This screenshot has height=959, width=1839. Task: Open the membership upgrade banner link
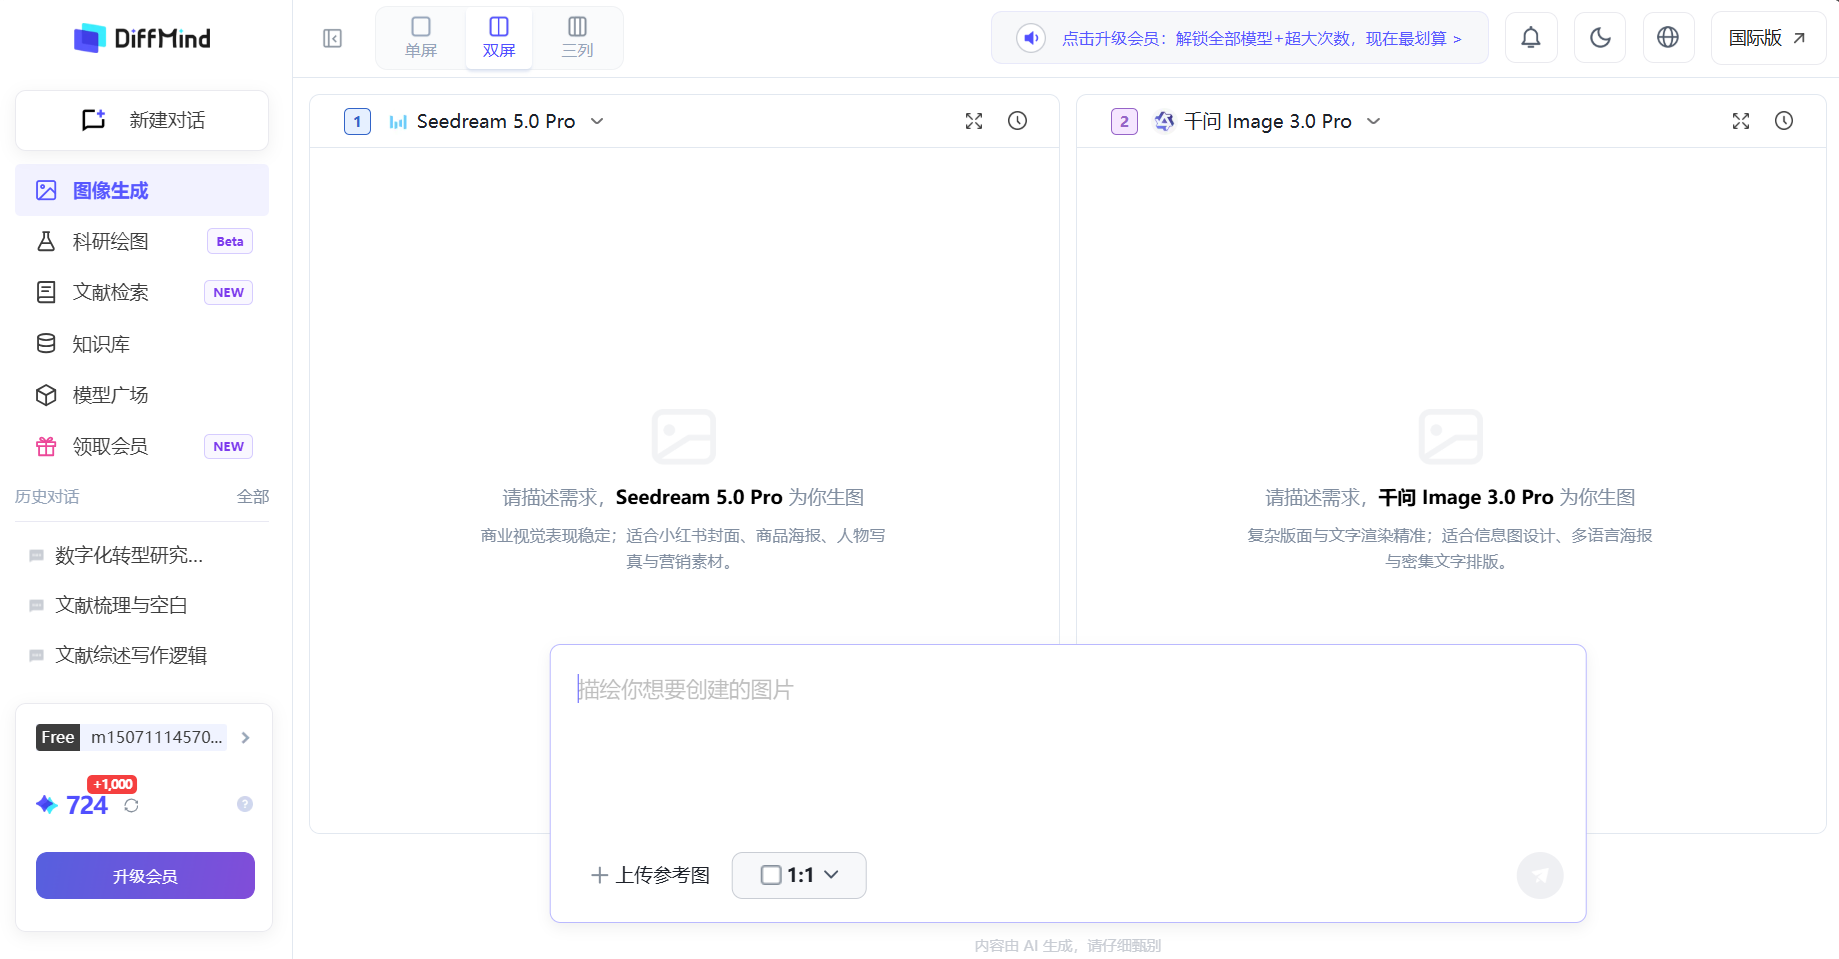tap(1262, 39)
